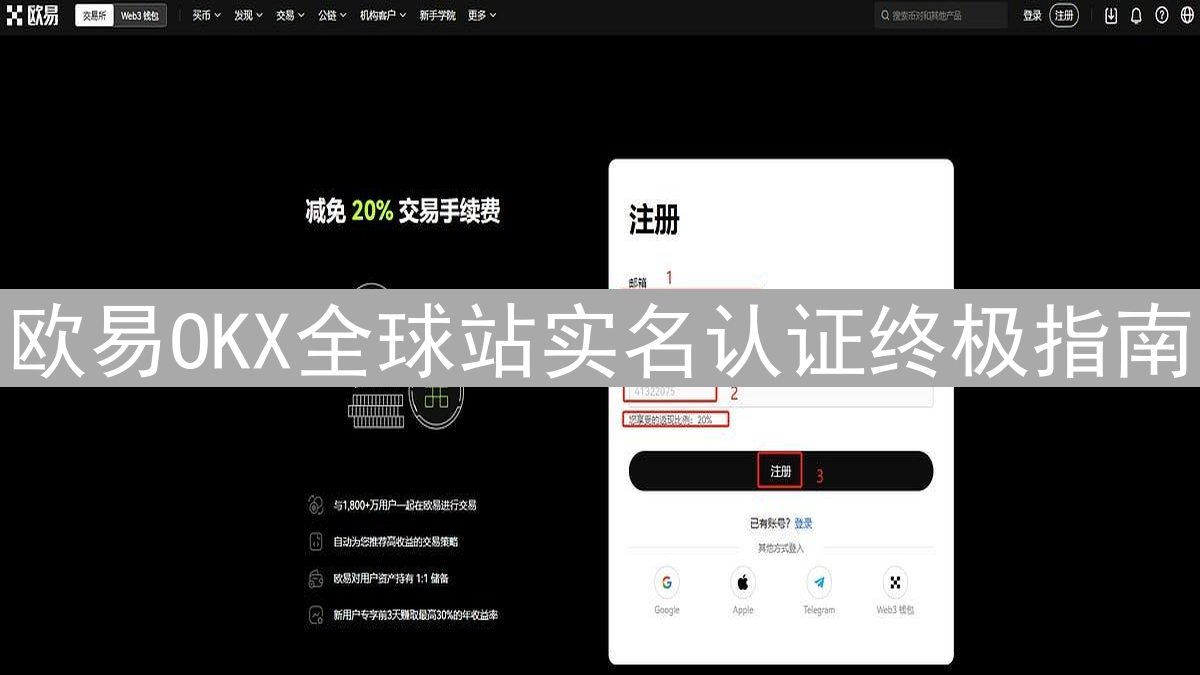
Task: Expand the 公链 menu
Action: pos(332,15)
